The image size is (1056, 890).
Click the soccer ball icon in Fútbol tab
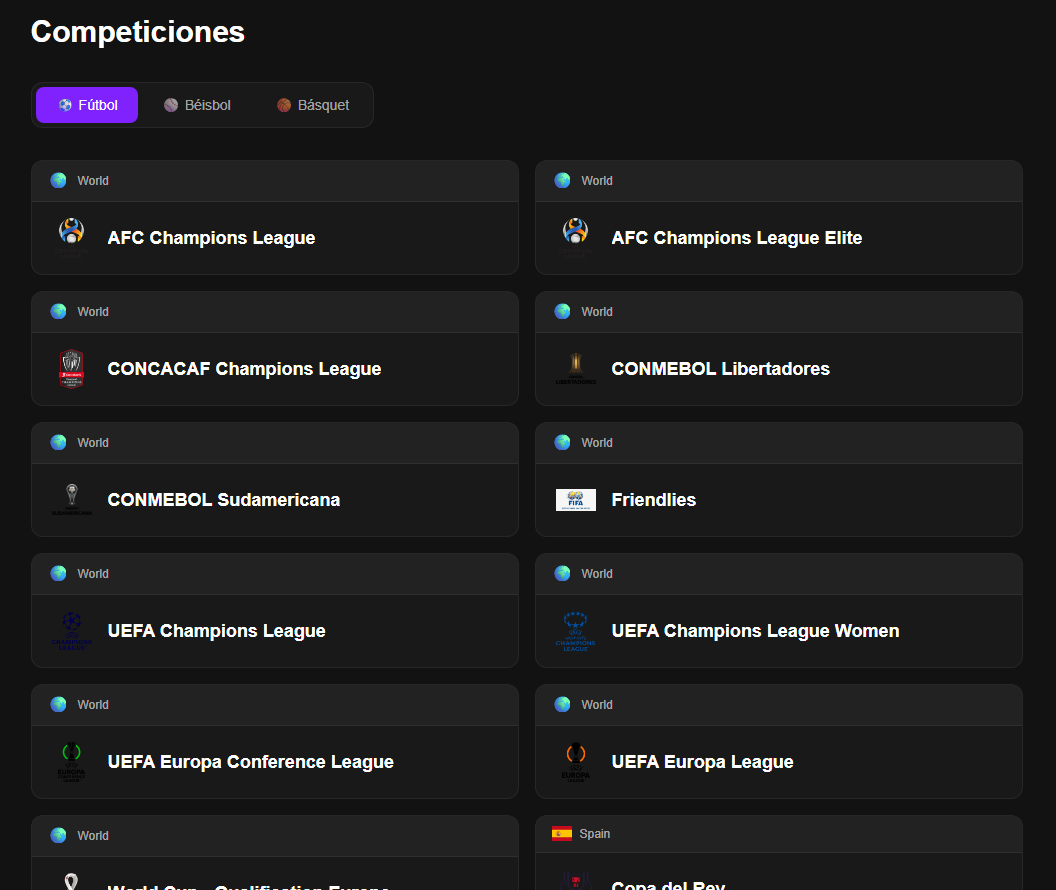tap(65, 105)
